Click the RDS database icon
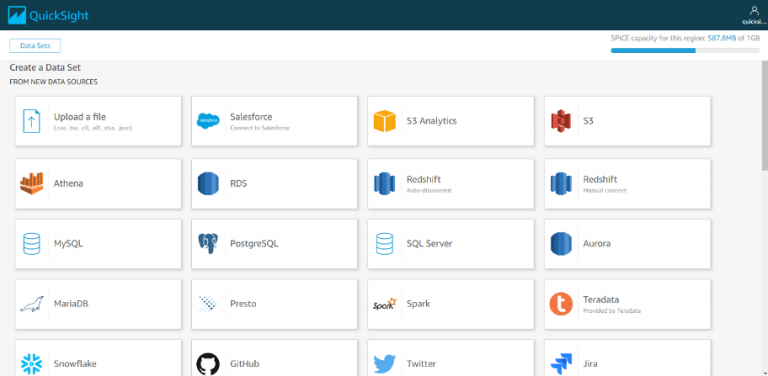Viewport: 768px width, 376px height. pos(208,184)
